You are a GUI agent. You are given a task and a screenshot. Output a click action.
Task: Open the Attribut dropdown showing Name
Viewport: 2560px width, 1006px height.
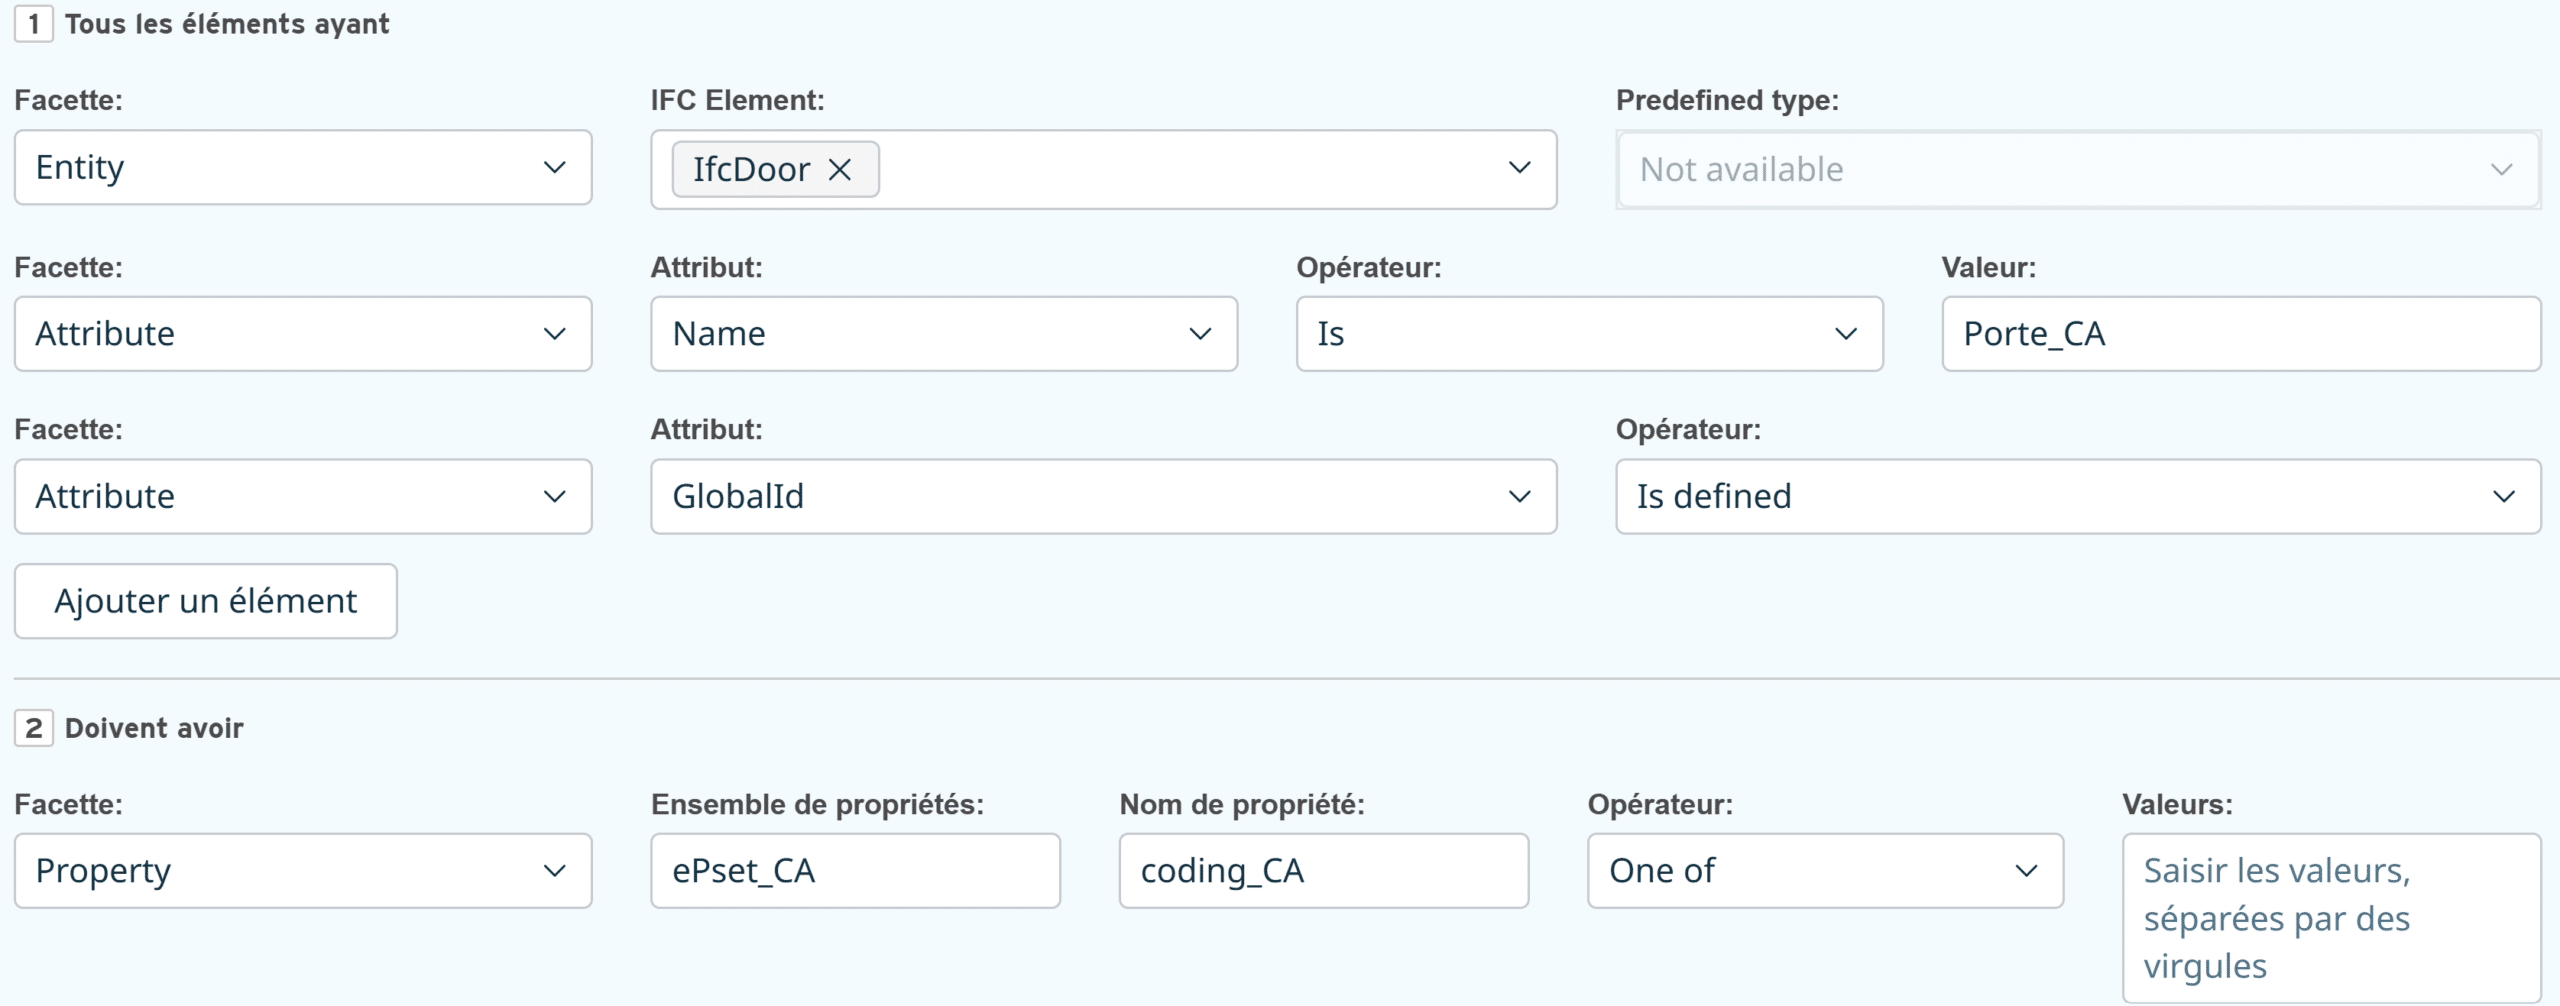pyautogui.click(x=943, y=334)
